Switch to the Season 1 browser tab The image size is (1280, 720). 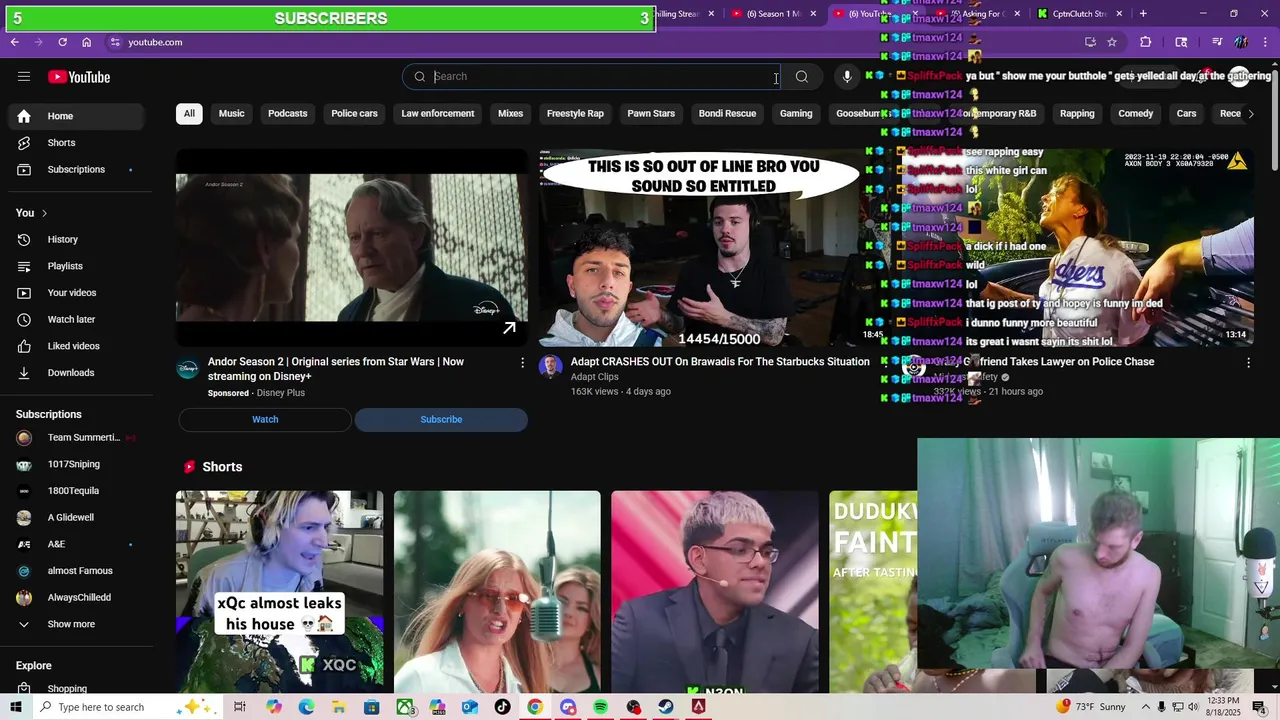pyautogui.click(x=773, y=14)
